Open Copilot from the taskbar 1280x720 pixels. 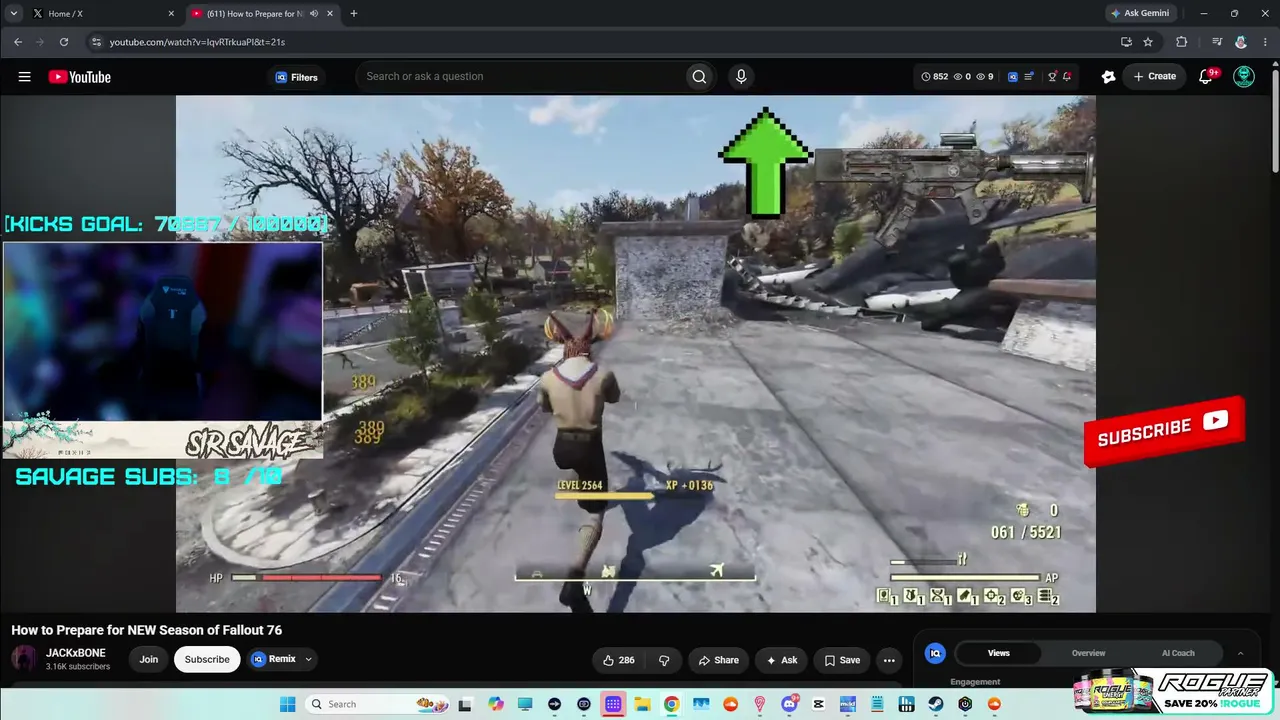pos(496,704)
